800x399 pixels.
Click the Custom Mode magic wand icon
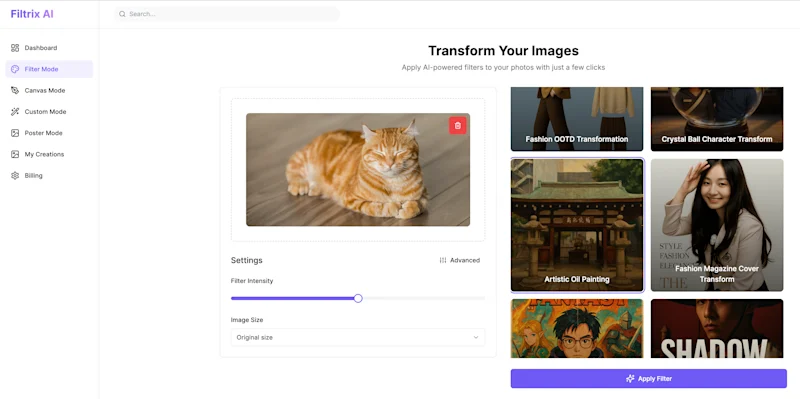(15, 112)
